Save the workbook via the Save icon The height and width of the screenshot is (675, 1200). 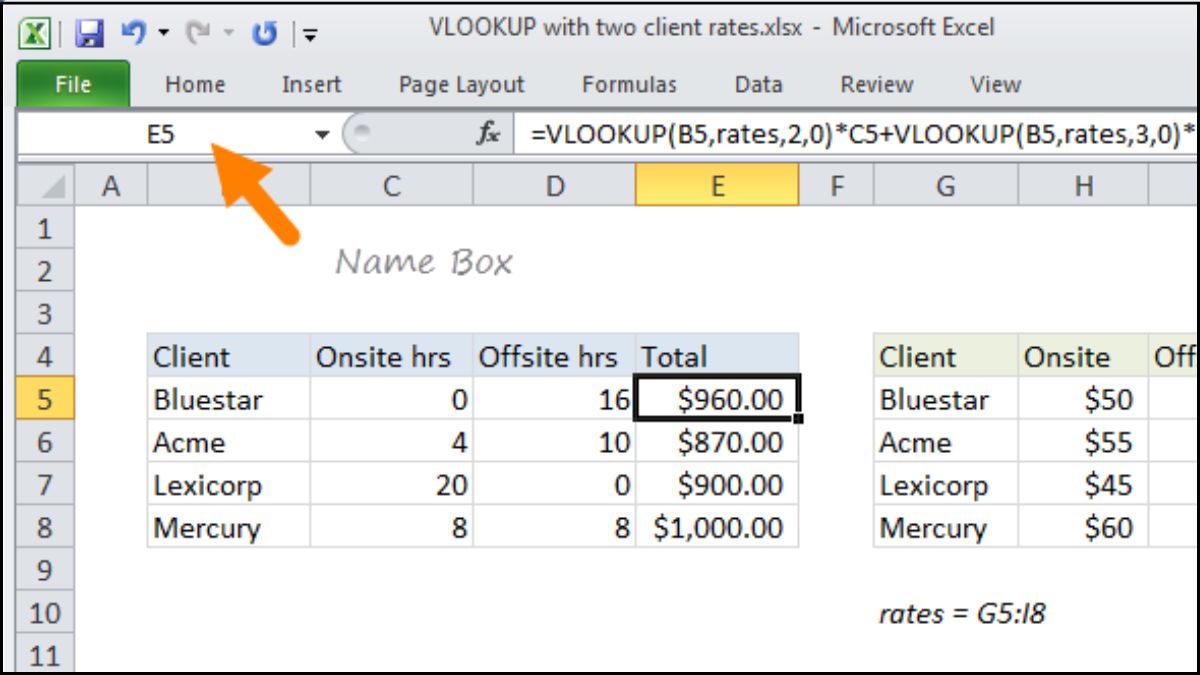(88, 29)
